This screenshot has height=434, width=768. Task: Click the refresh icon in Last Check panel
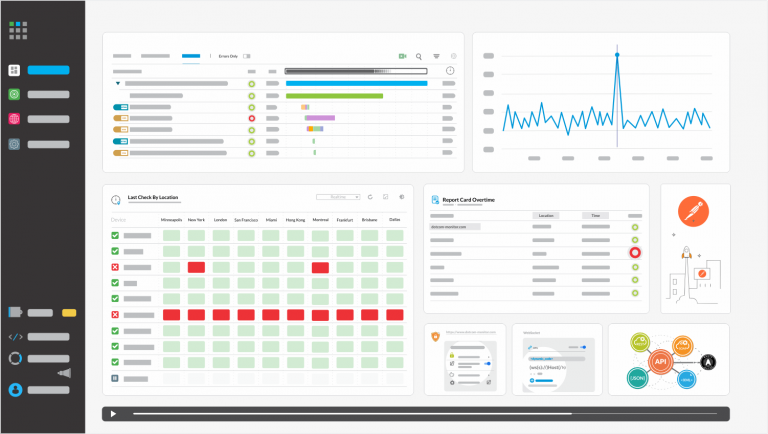point(370,197)
